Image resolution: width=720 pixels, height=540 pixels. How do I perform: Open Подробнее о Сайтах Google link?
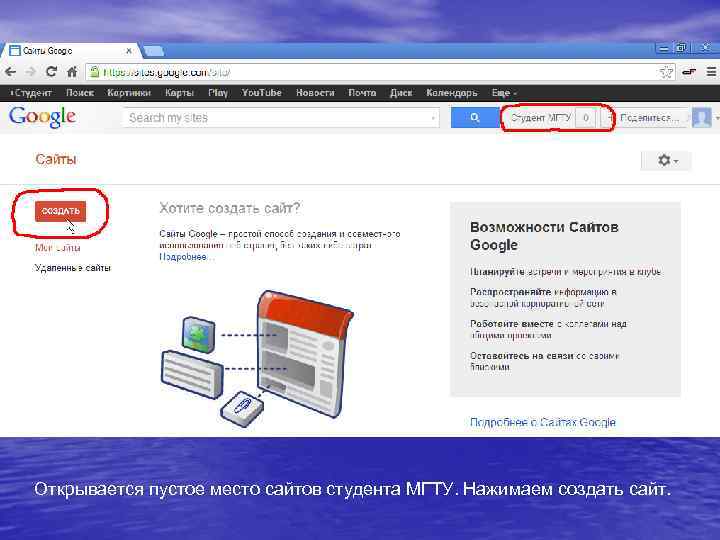[x=543, y=422]
